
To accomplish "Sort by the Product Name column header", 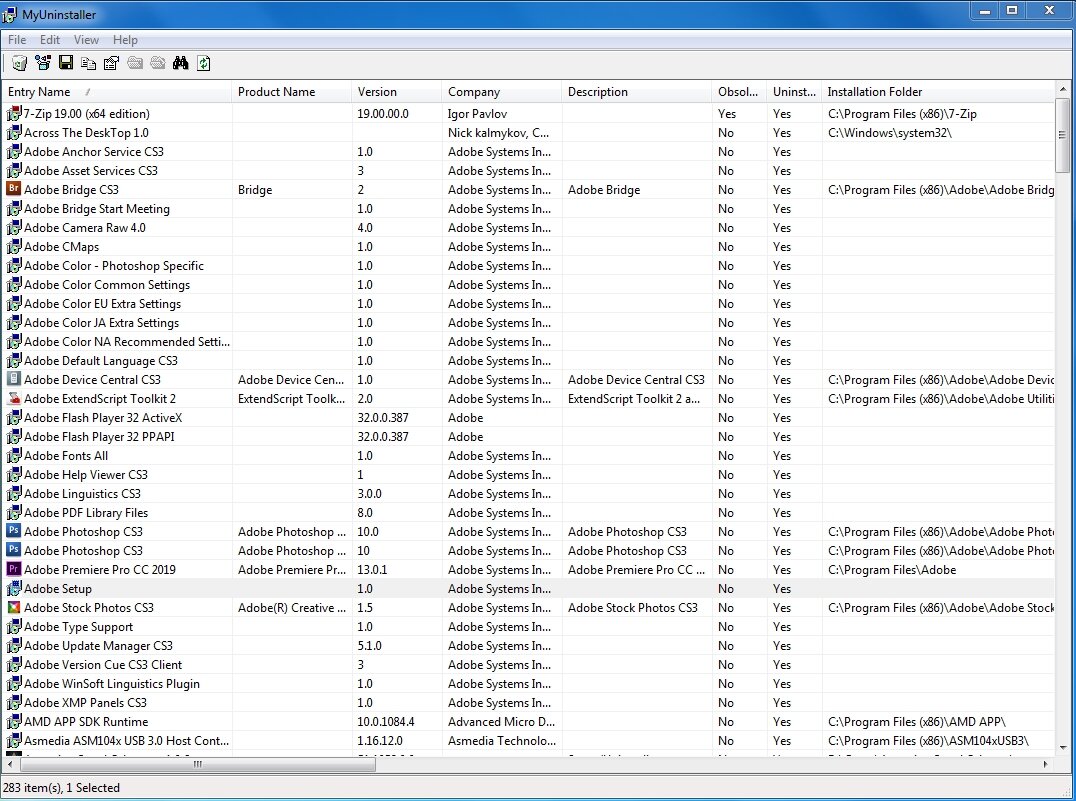I will [292, 92].
